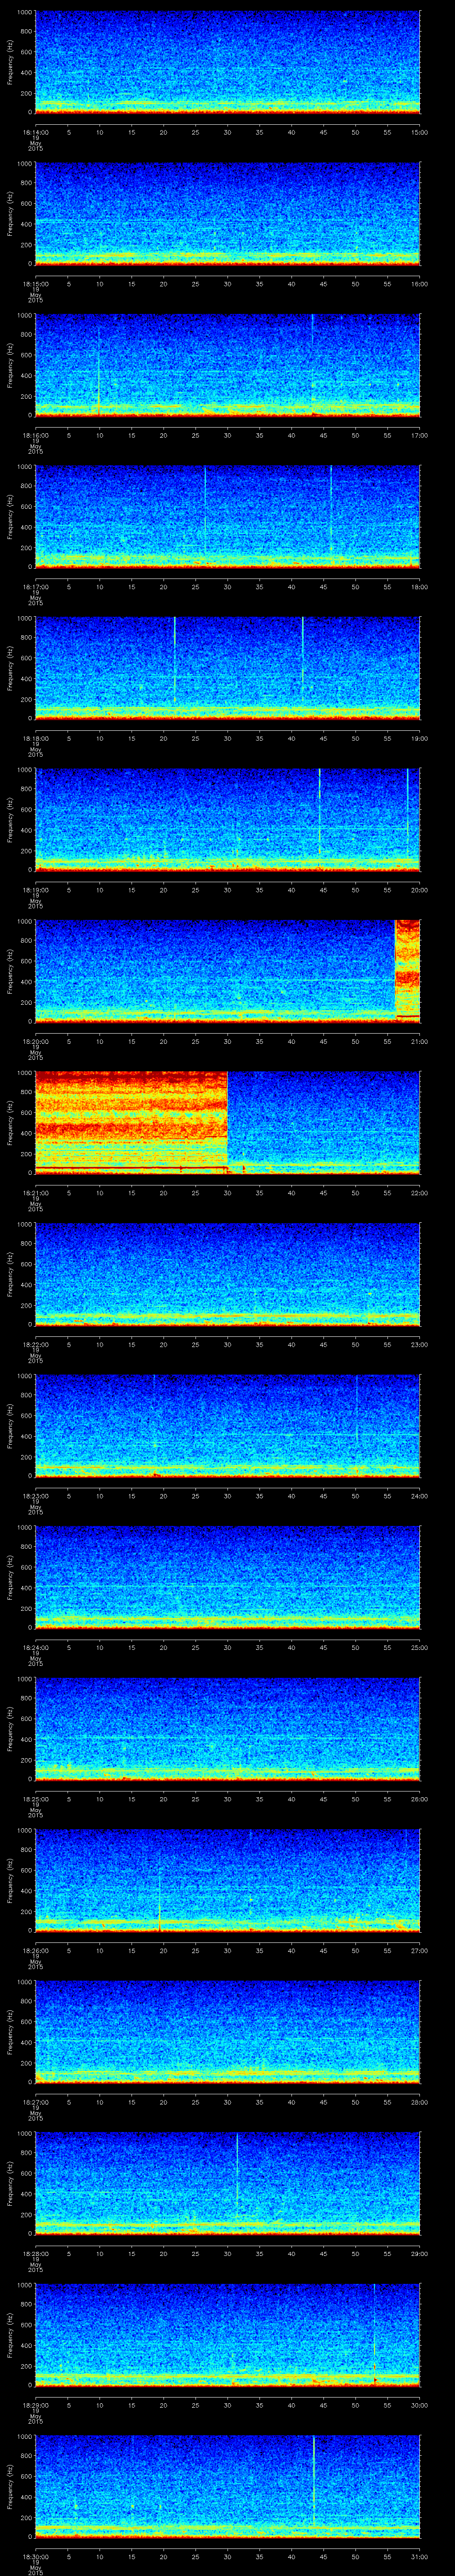Click the spectrogram panel starting at 18:24:00

(x=228, y=1579)
